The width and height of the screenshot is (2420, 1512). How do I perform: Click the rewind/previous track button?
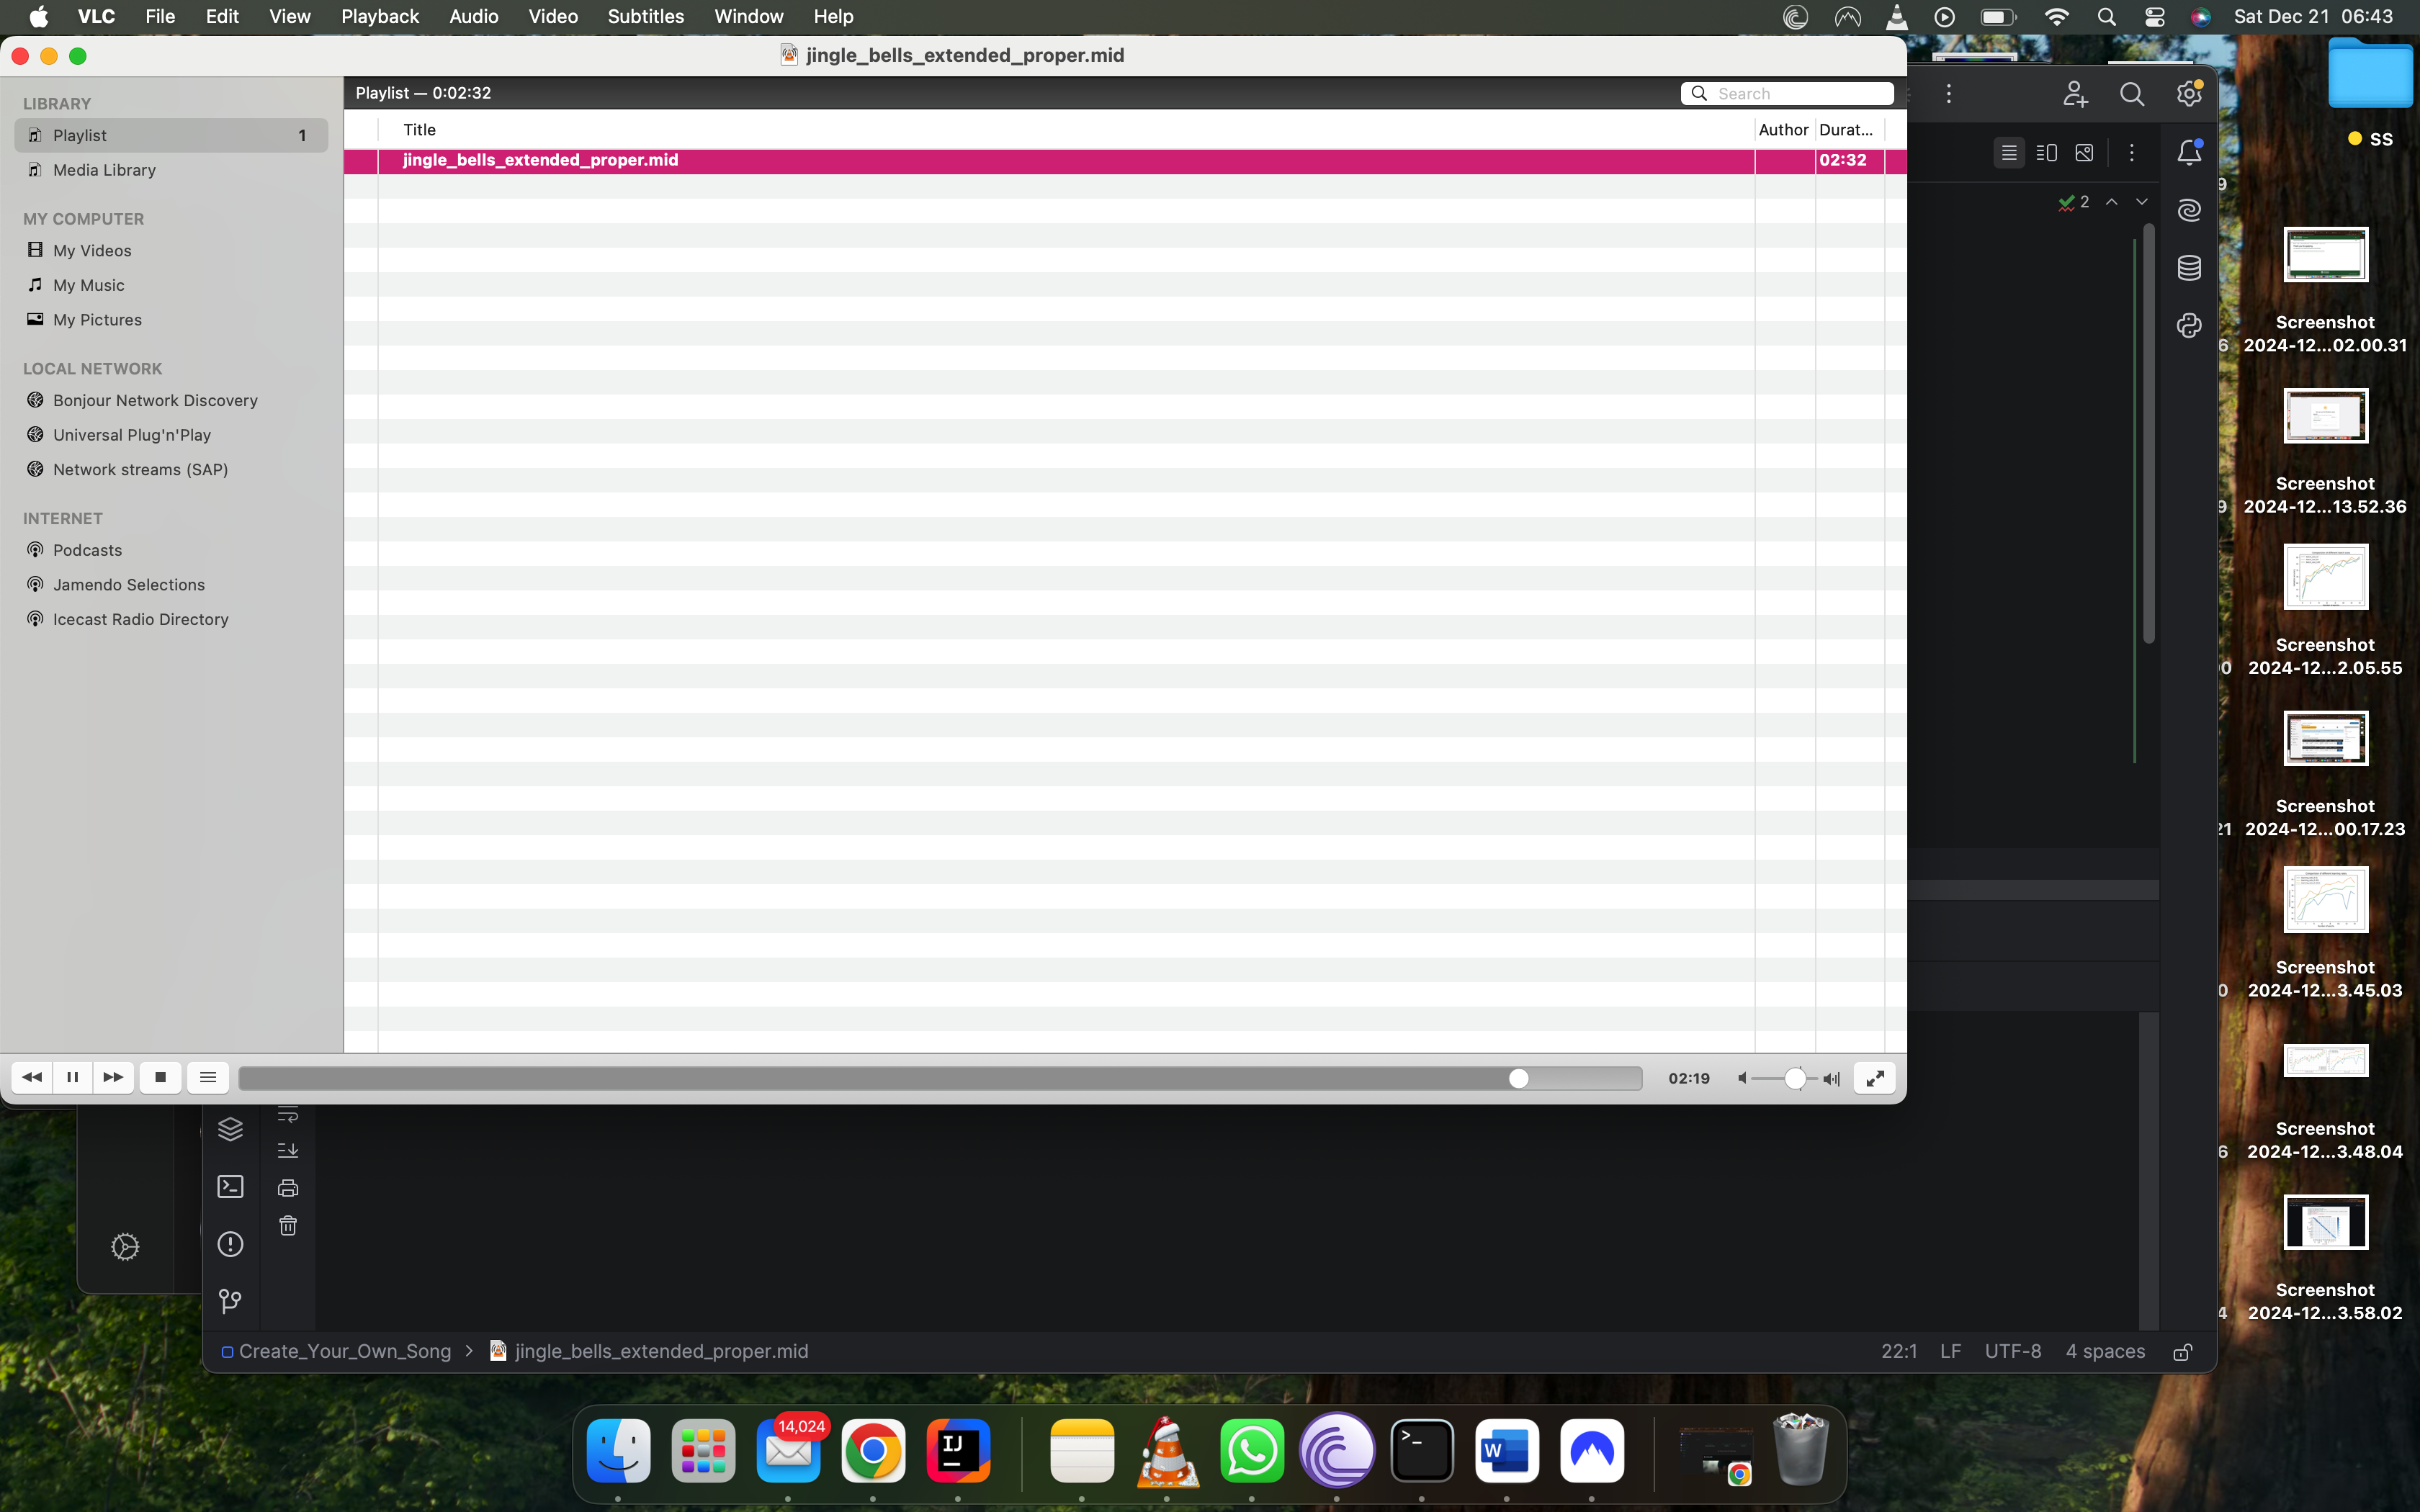(x=32, y=1077)
